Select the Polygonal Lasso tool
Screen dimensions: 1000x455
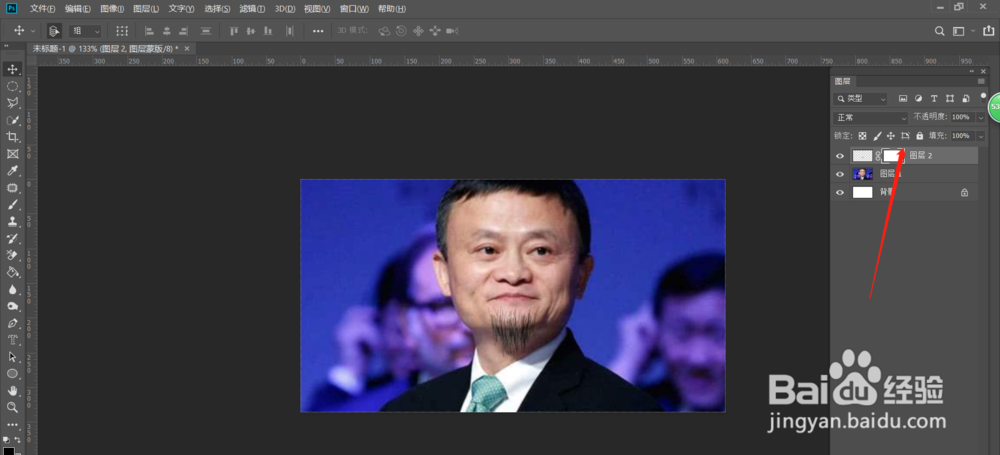pos(12,103)
